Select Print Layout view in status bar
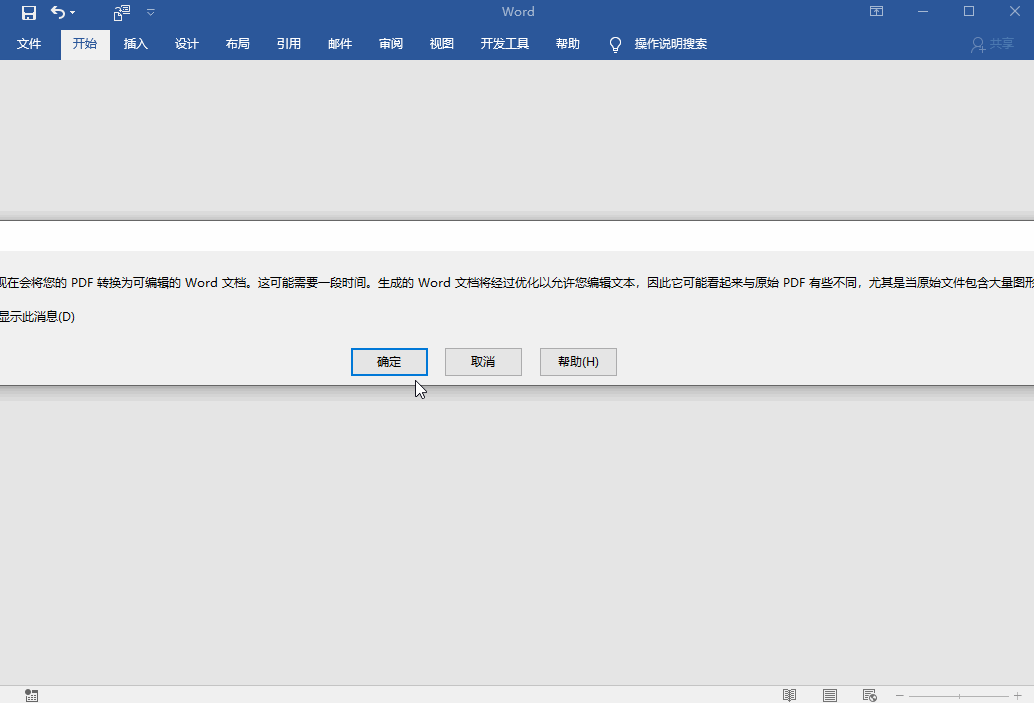The width and height of the screenshot is (1034, 703). click(x=829, y=695)
